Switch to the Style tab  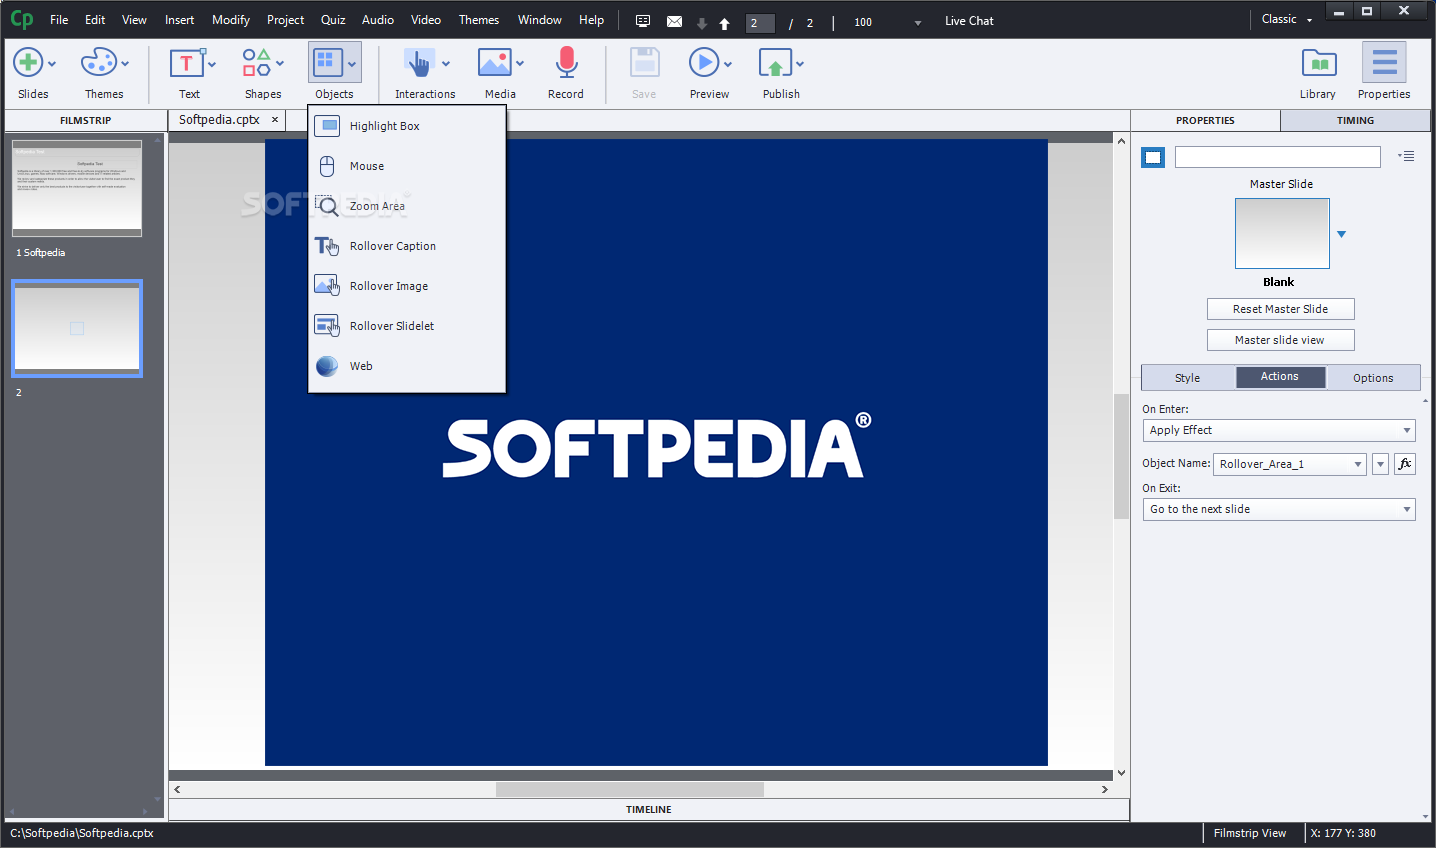pyautogui.click(x=1188, y=378)
